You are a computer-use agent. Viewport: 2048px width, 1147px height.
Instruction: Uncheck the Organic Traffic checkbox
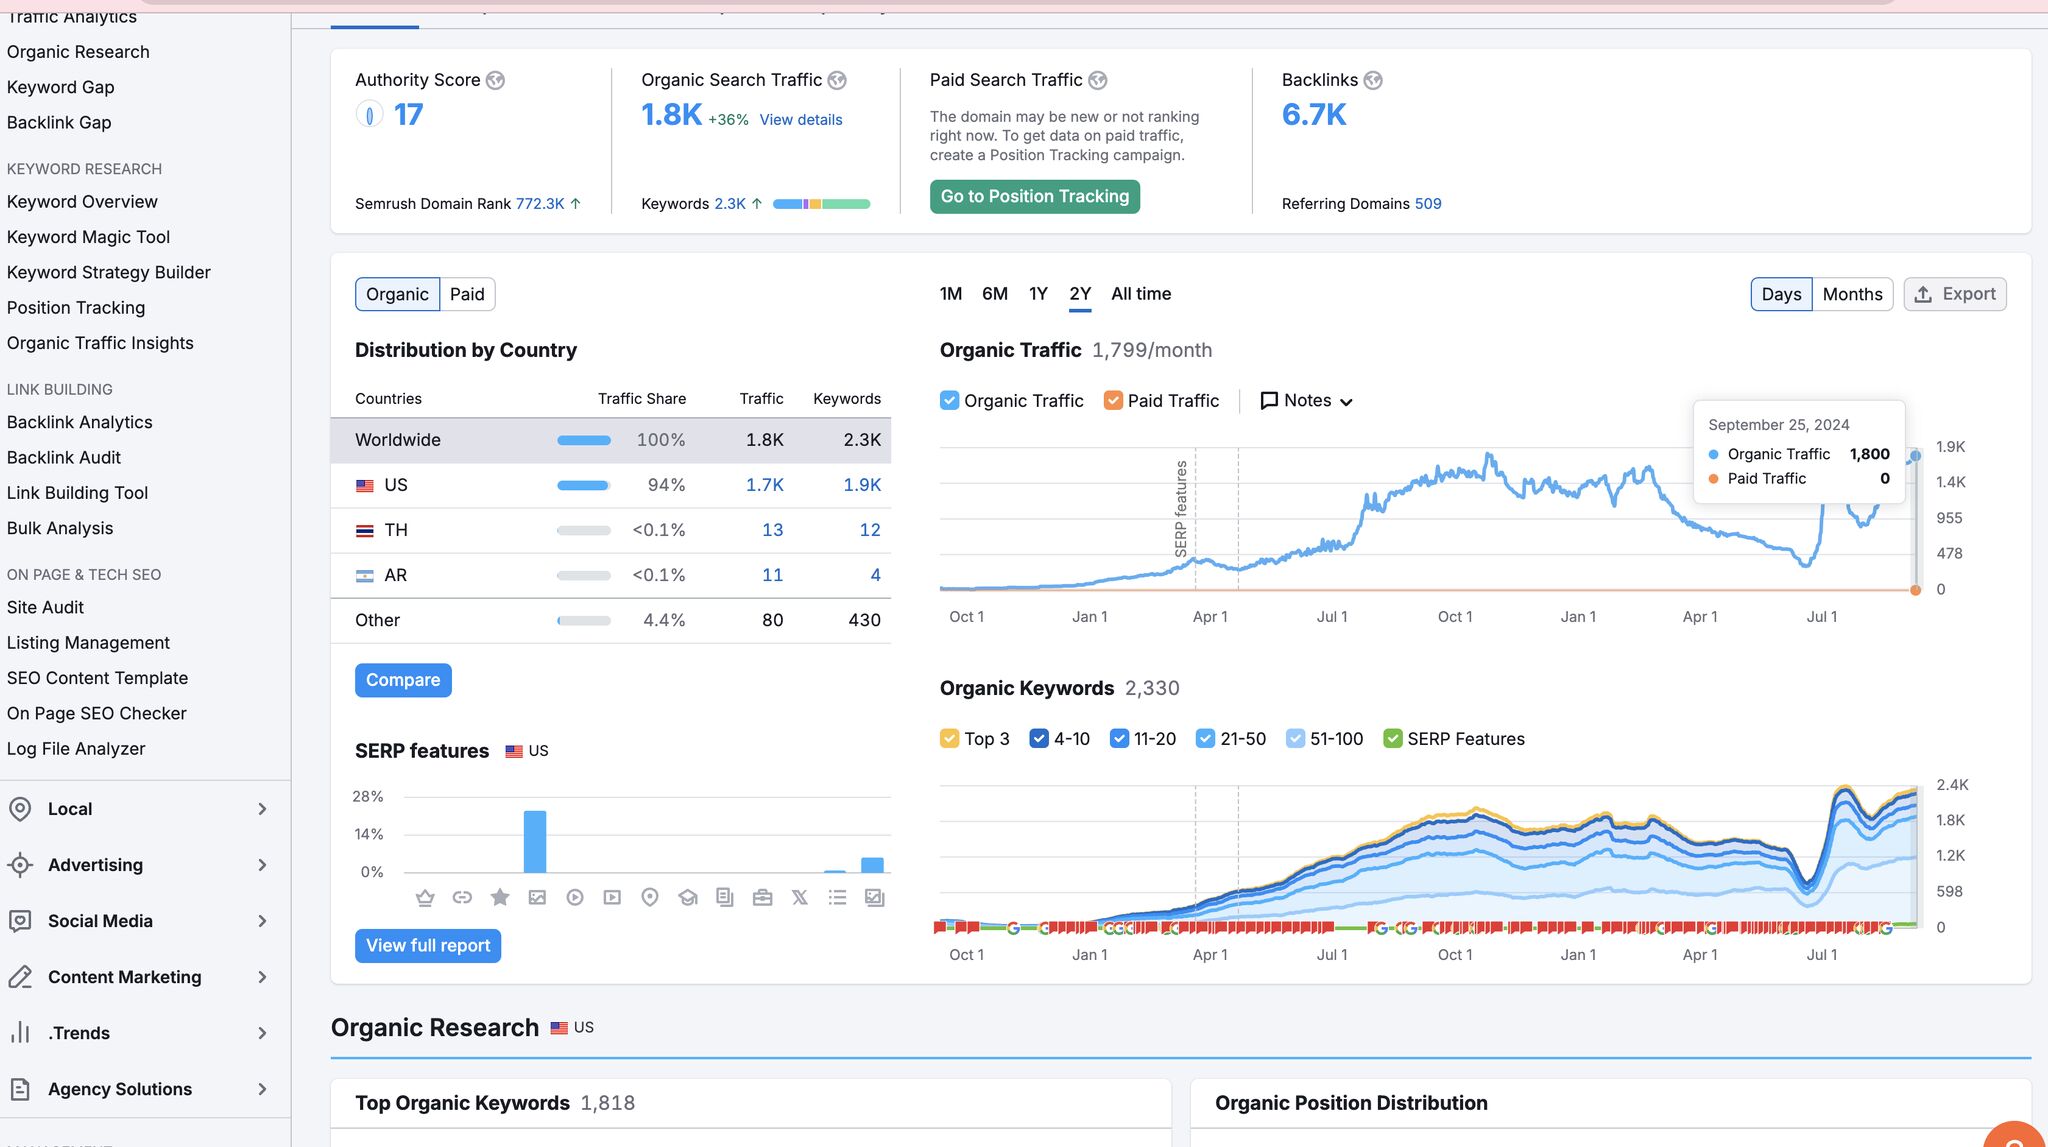point(950,400)
